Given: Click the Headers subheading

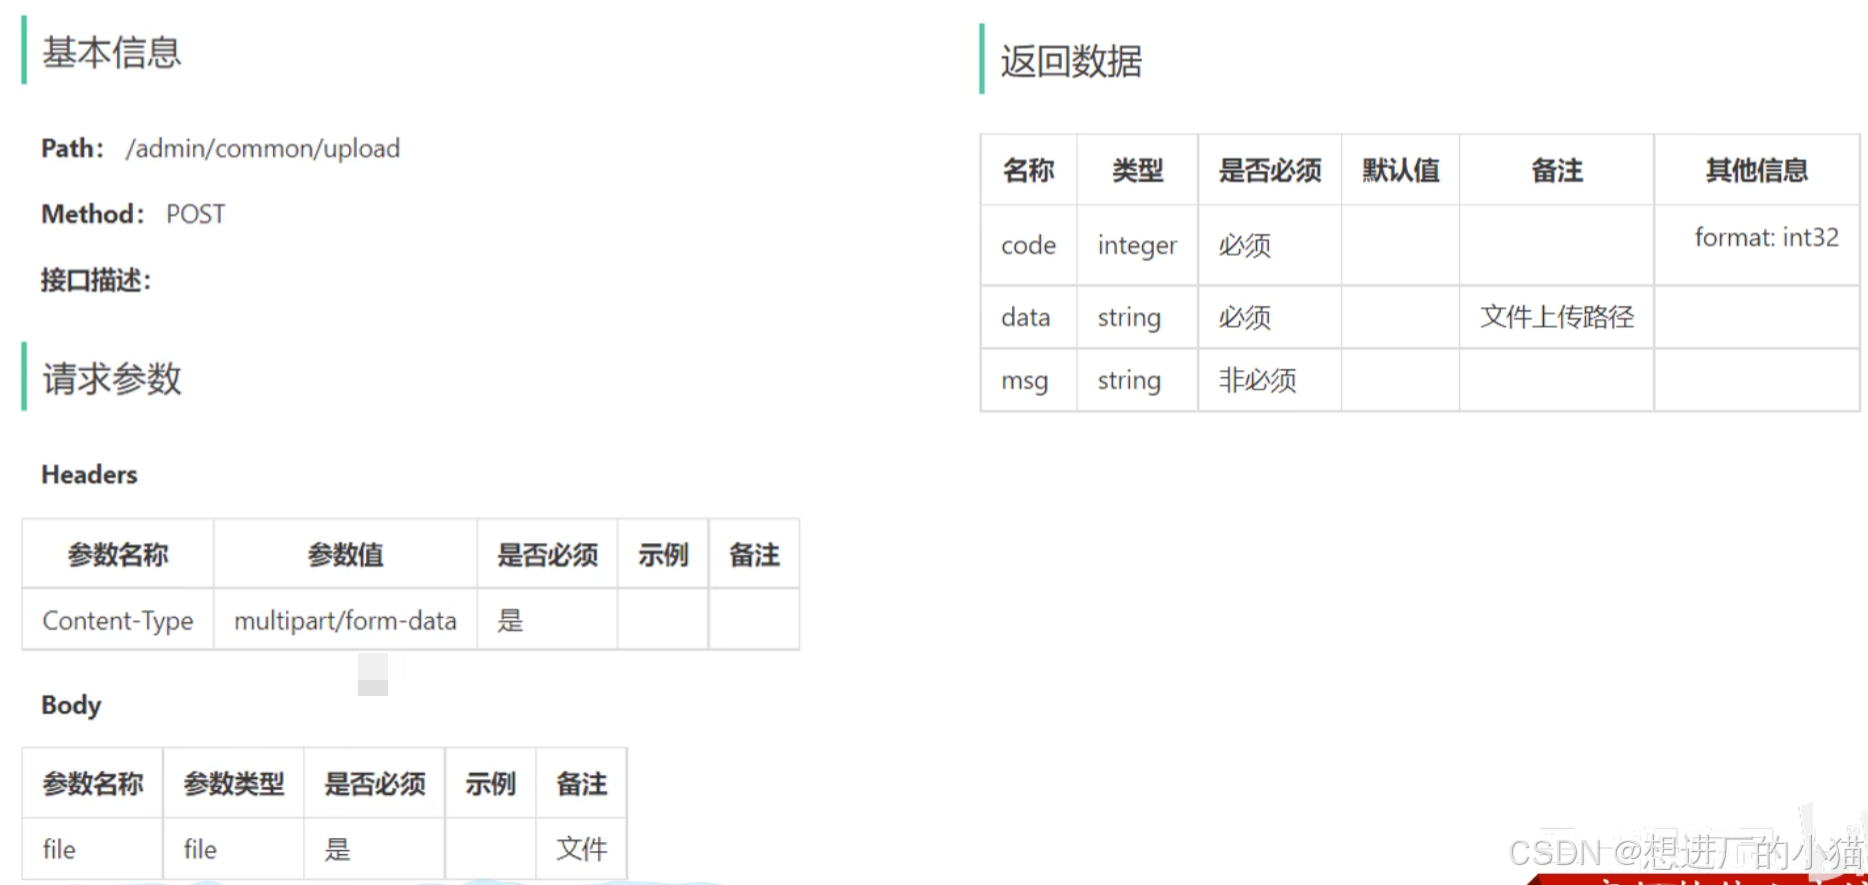Looking at the screenshot, I should 89,474.
